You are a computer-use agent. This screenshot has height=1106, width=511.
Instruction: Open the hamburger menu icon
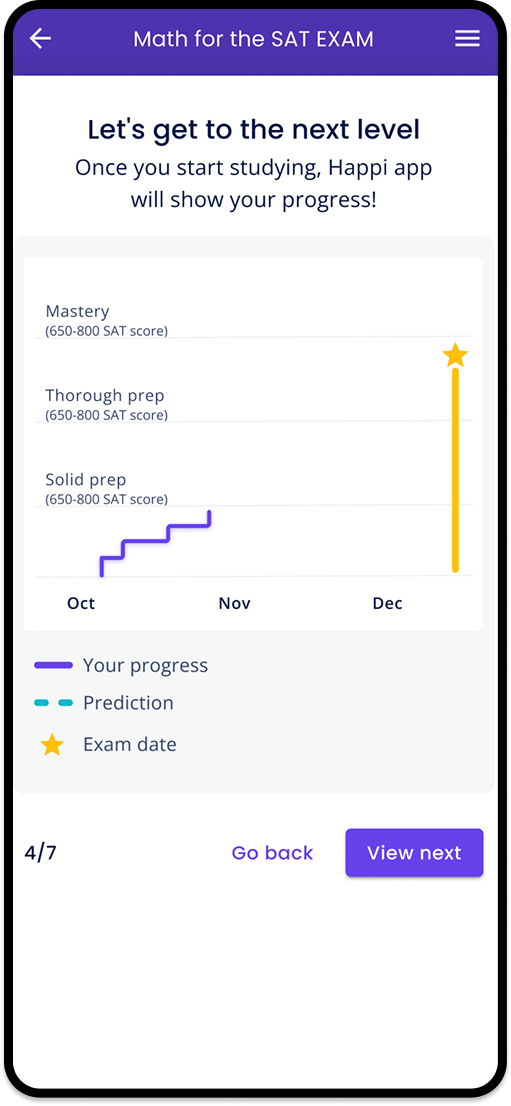pyautogui.click(x=467, y=39)
